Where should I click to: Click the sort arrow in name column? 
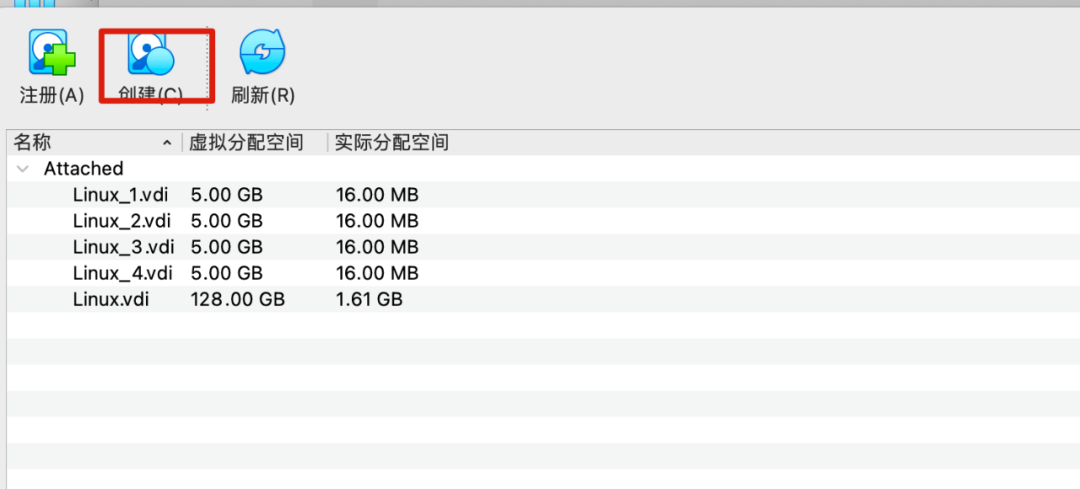click(167, 143)
